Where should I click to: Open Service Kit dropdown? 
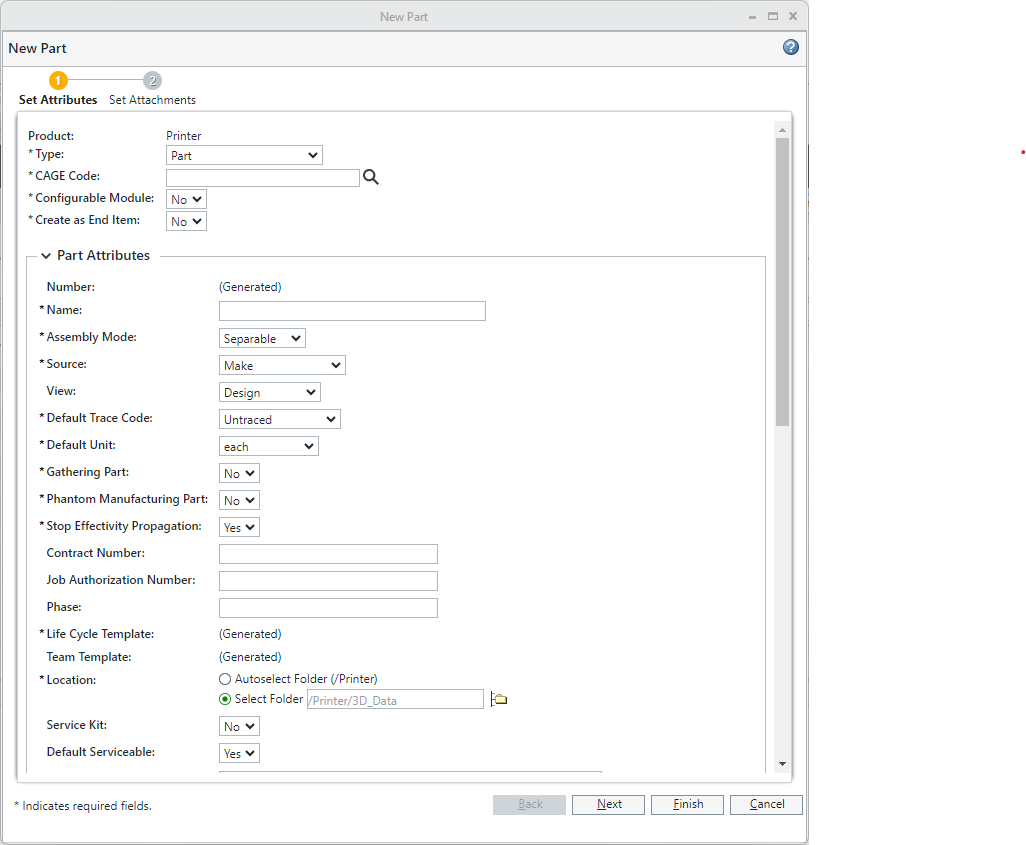pyautogui.click(x=239, y=726)
